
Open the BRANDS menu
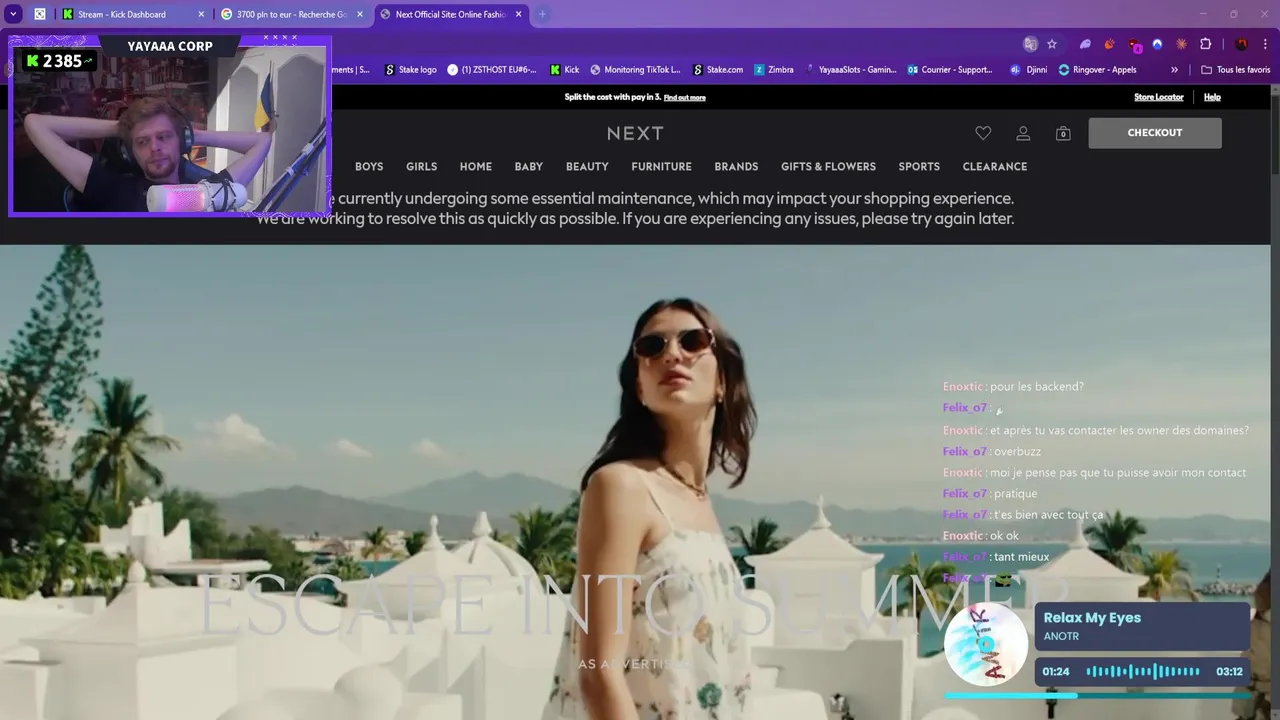736,167
